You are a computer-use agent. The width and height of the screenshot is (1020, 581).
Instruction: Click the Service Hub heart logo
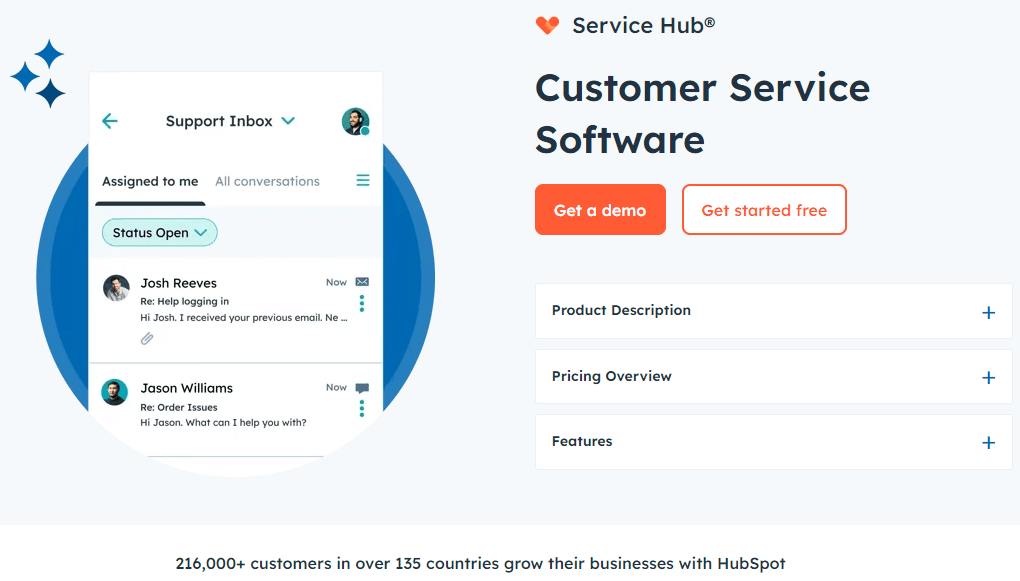click(x=548, y=25)
